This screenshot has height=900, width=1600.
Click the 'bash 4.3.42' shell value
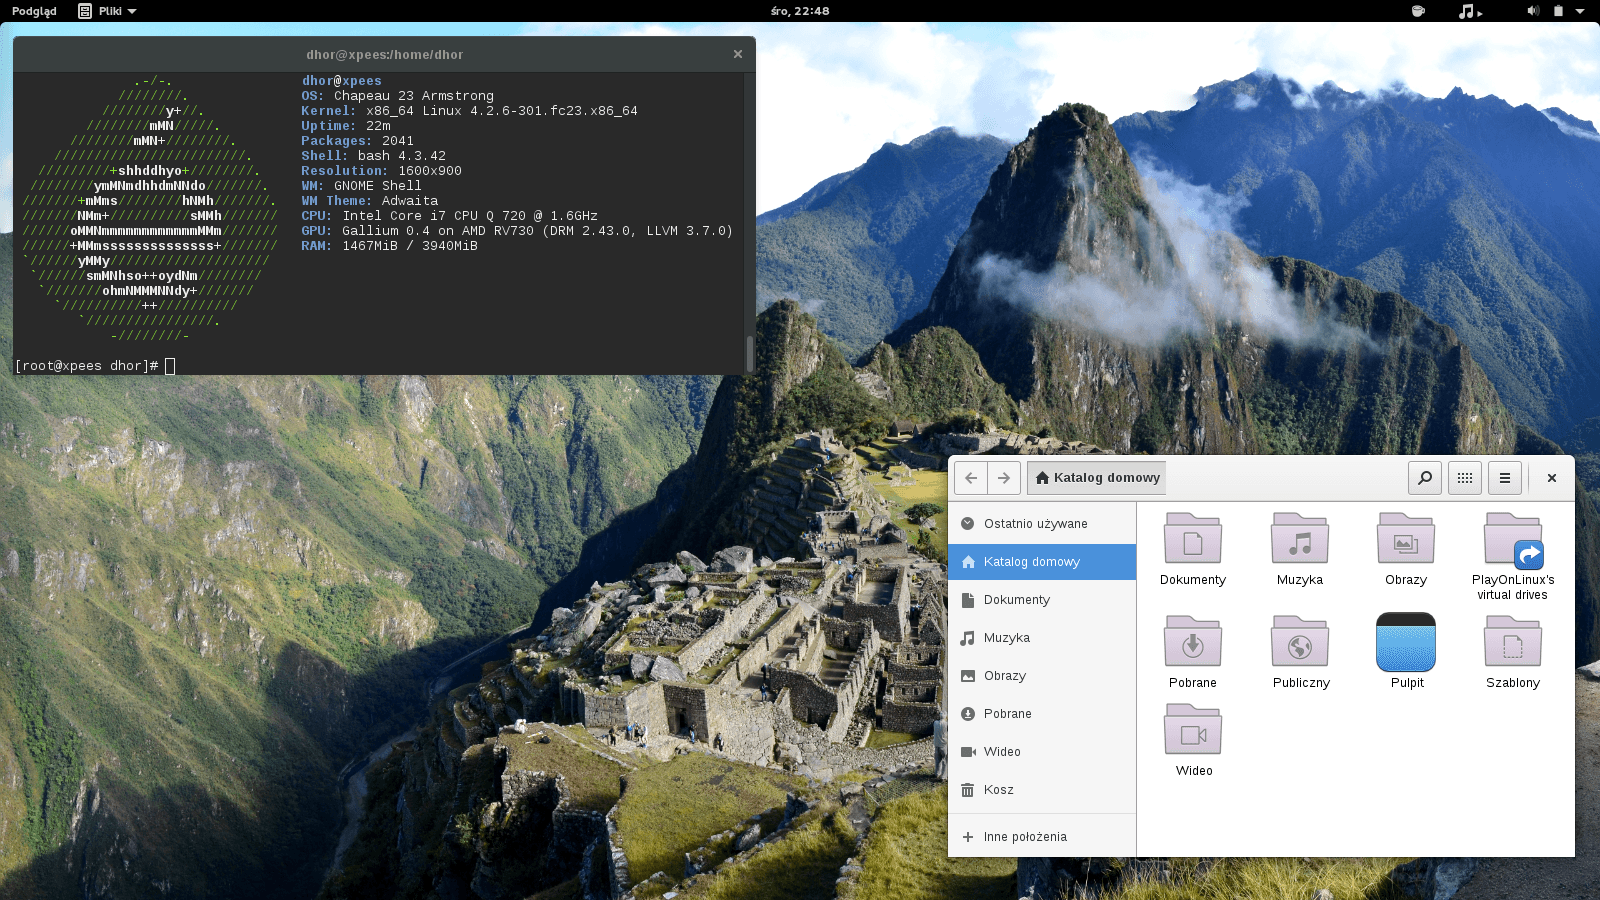coord(402,156)
